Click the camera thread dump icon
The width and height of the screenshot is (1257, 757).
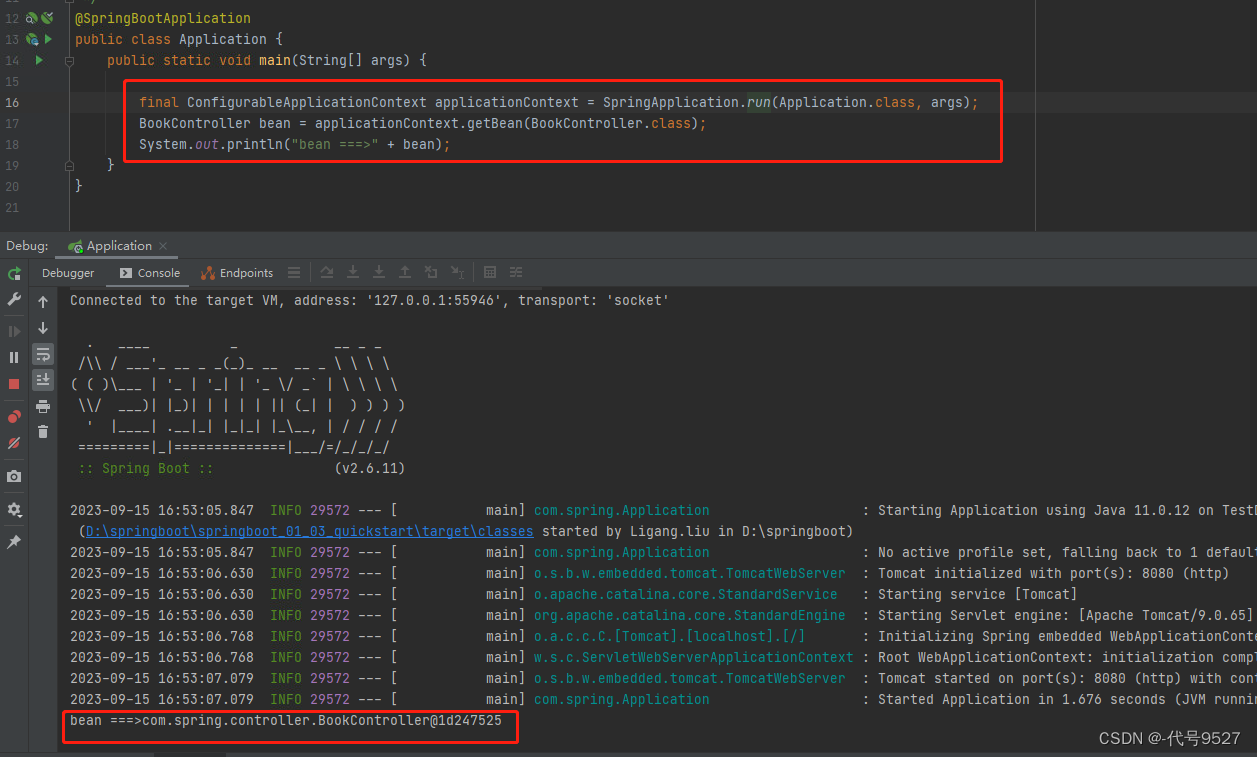(14, 476)
